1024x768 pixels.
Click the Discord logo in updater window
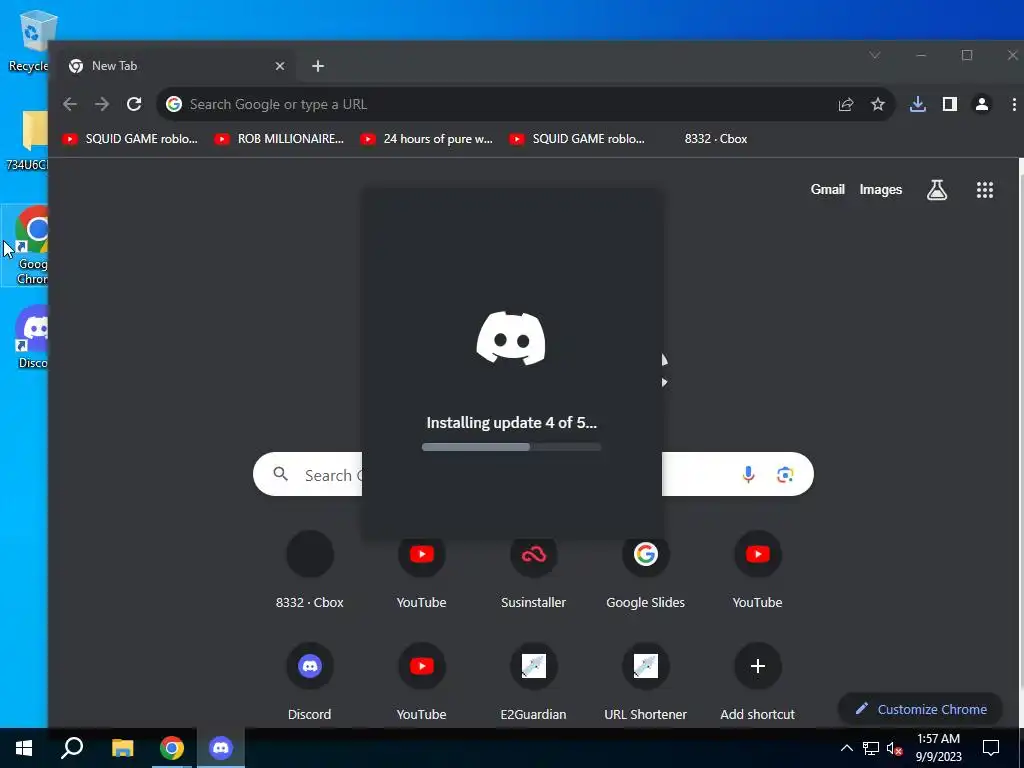pyautogui.click(x=511, y=338)
